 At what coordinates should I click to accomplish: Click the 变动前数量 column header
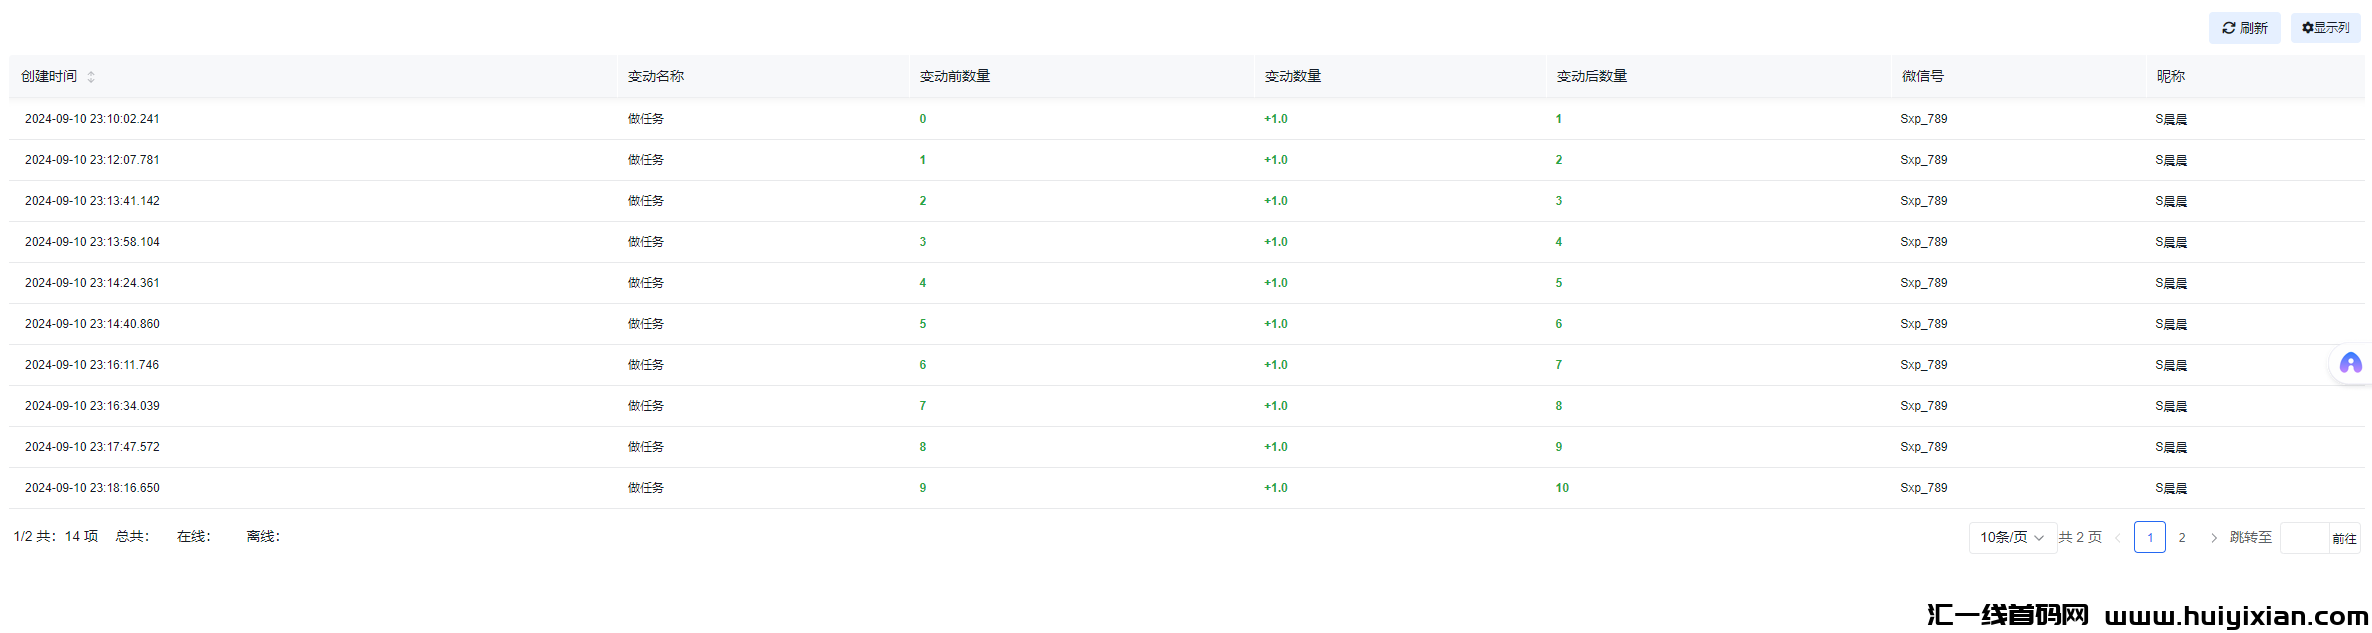pyautogui.click(x=955, y=76)
